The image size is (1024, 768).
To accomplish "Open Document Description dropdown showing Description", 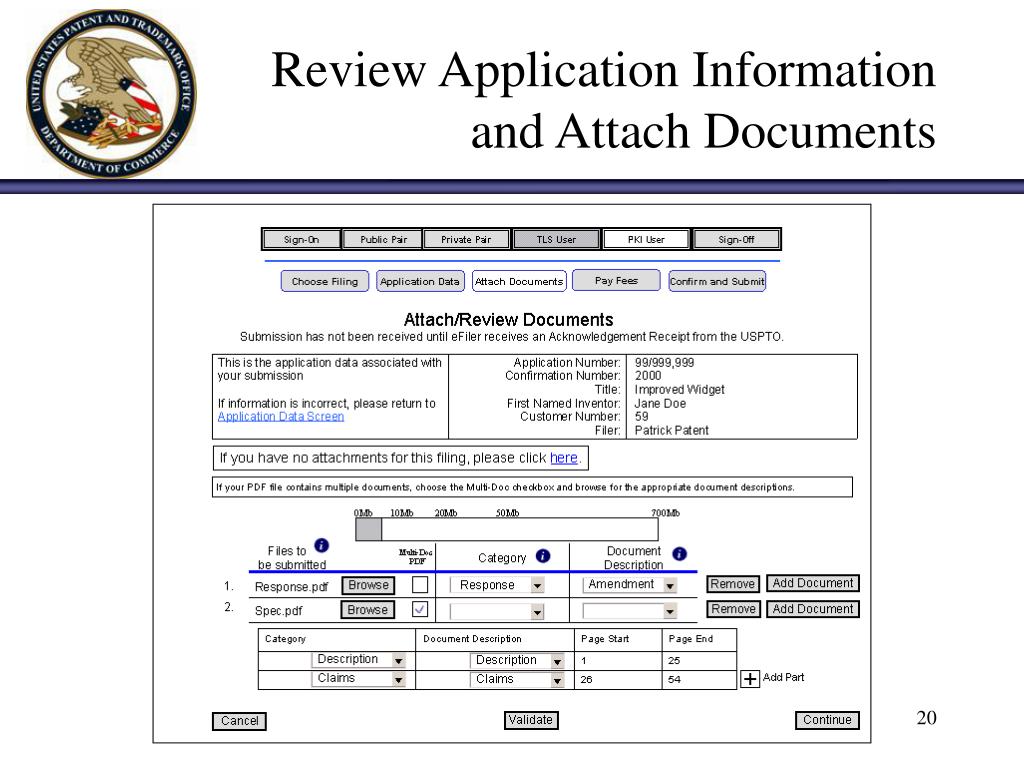I will coord(517,660).
